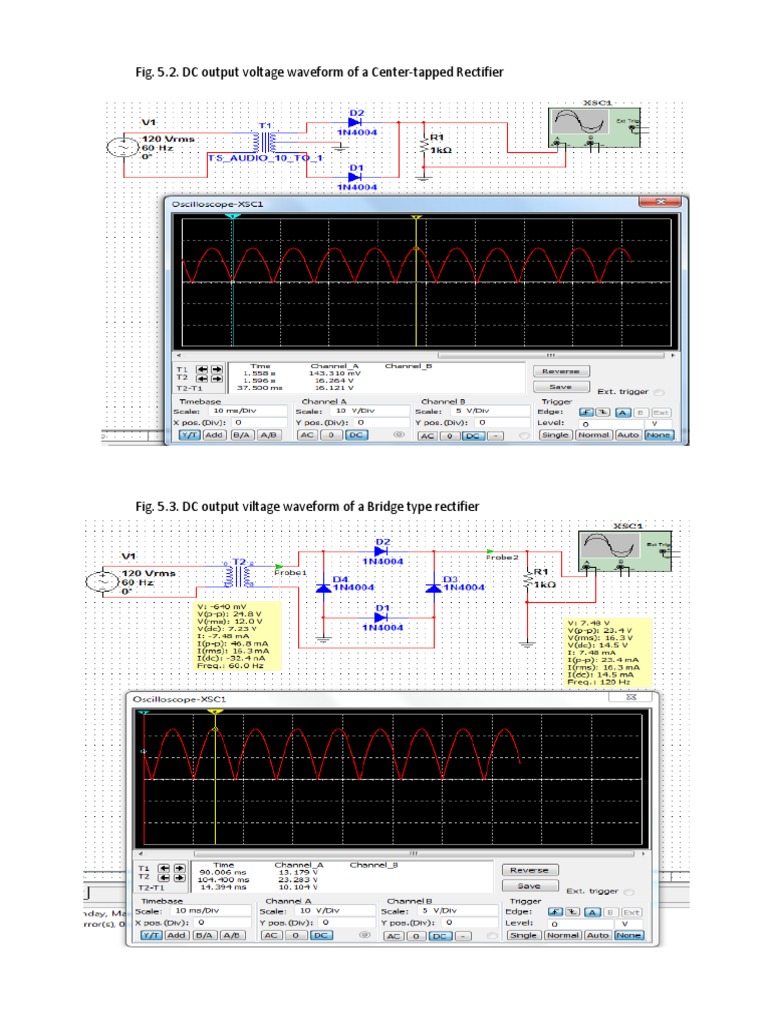Screen dimensions: 768x1024
Task: Select V1 AC source in center-tapped circuit
Action: tap(121, 148)
